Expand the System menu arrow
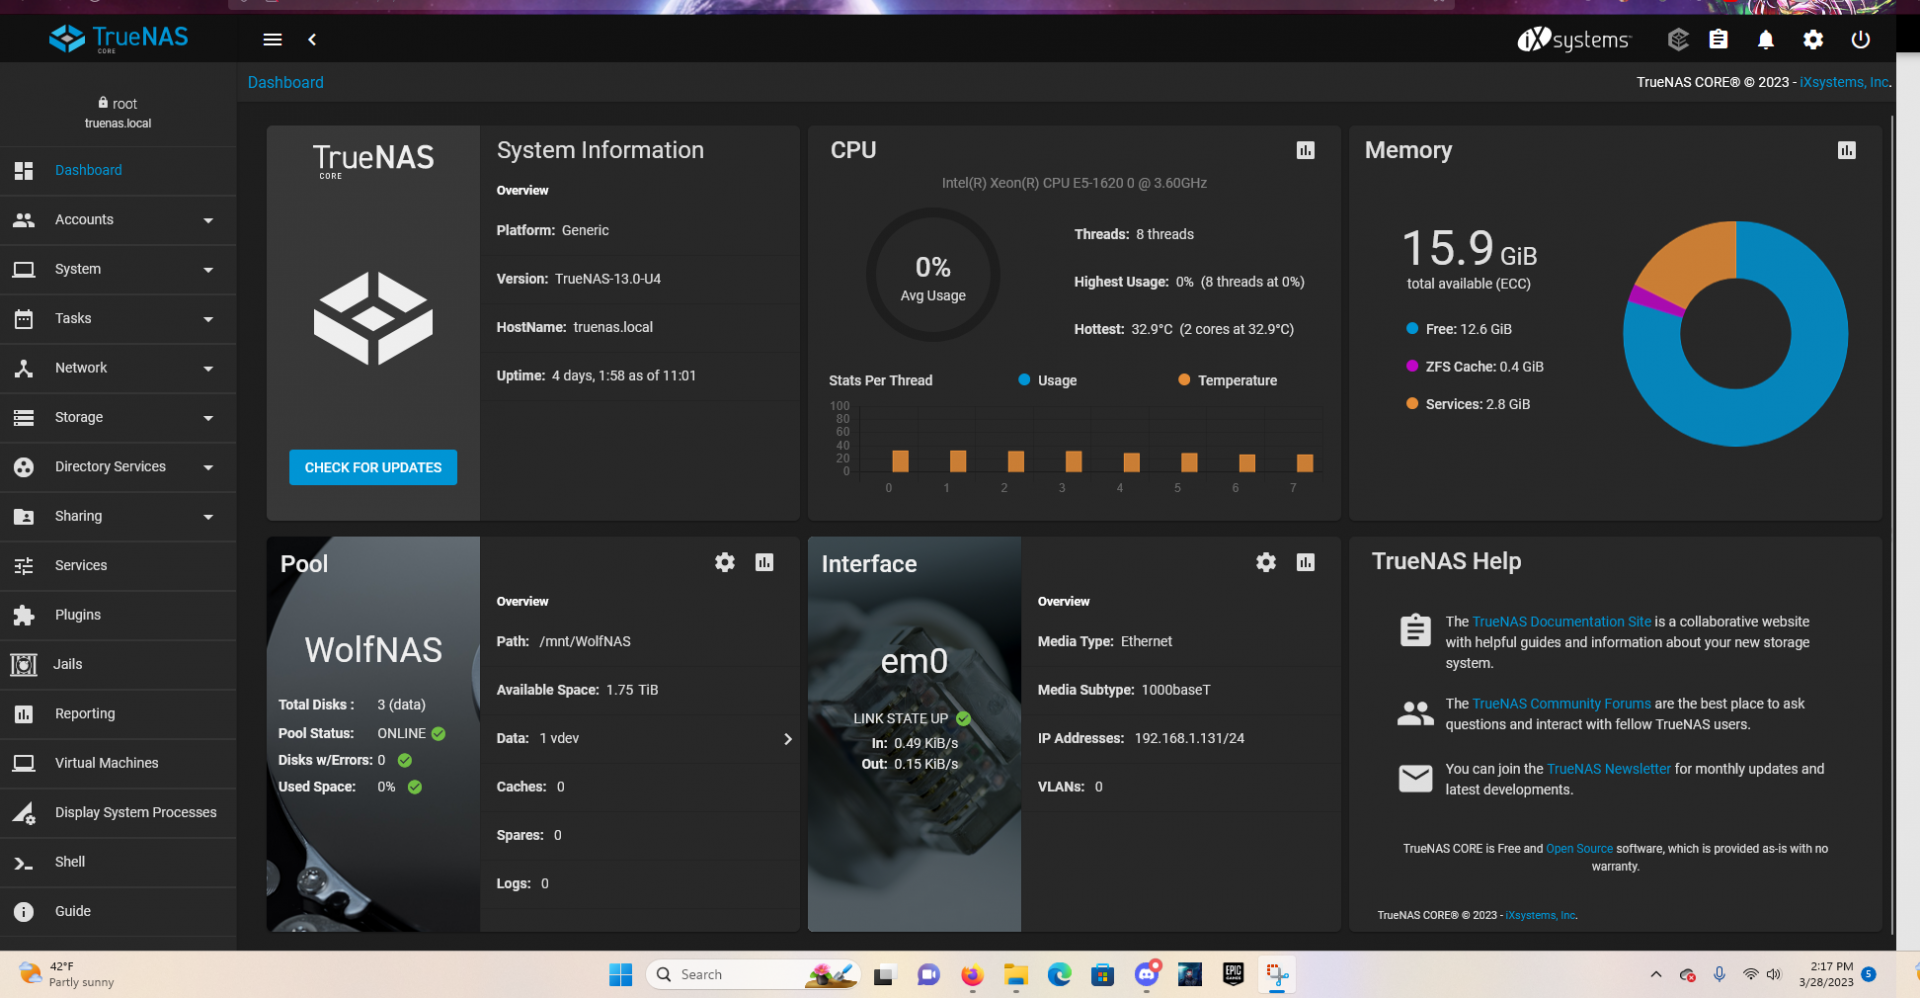The image size is (1920, 998). tap(208, 270)
